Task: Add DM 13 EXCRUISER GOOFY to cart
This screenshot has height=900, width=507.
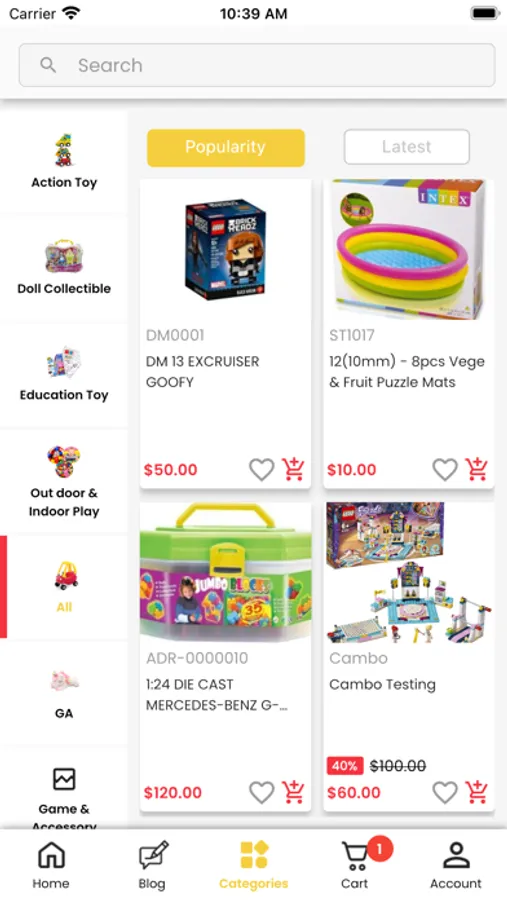Action: point(293,470)
